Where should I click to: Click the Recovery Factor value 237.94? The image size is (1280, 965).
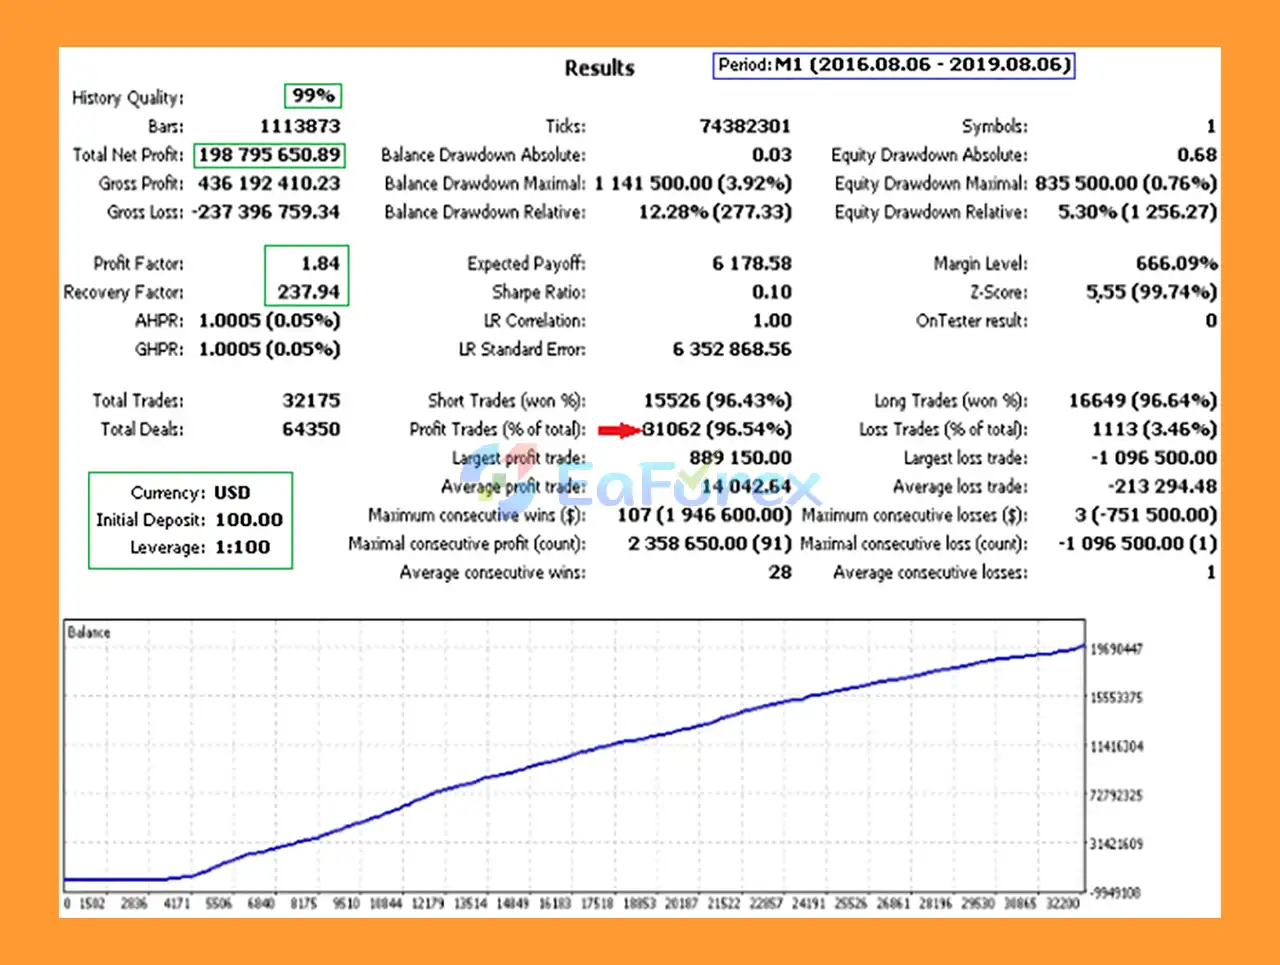coord(308,292)
